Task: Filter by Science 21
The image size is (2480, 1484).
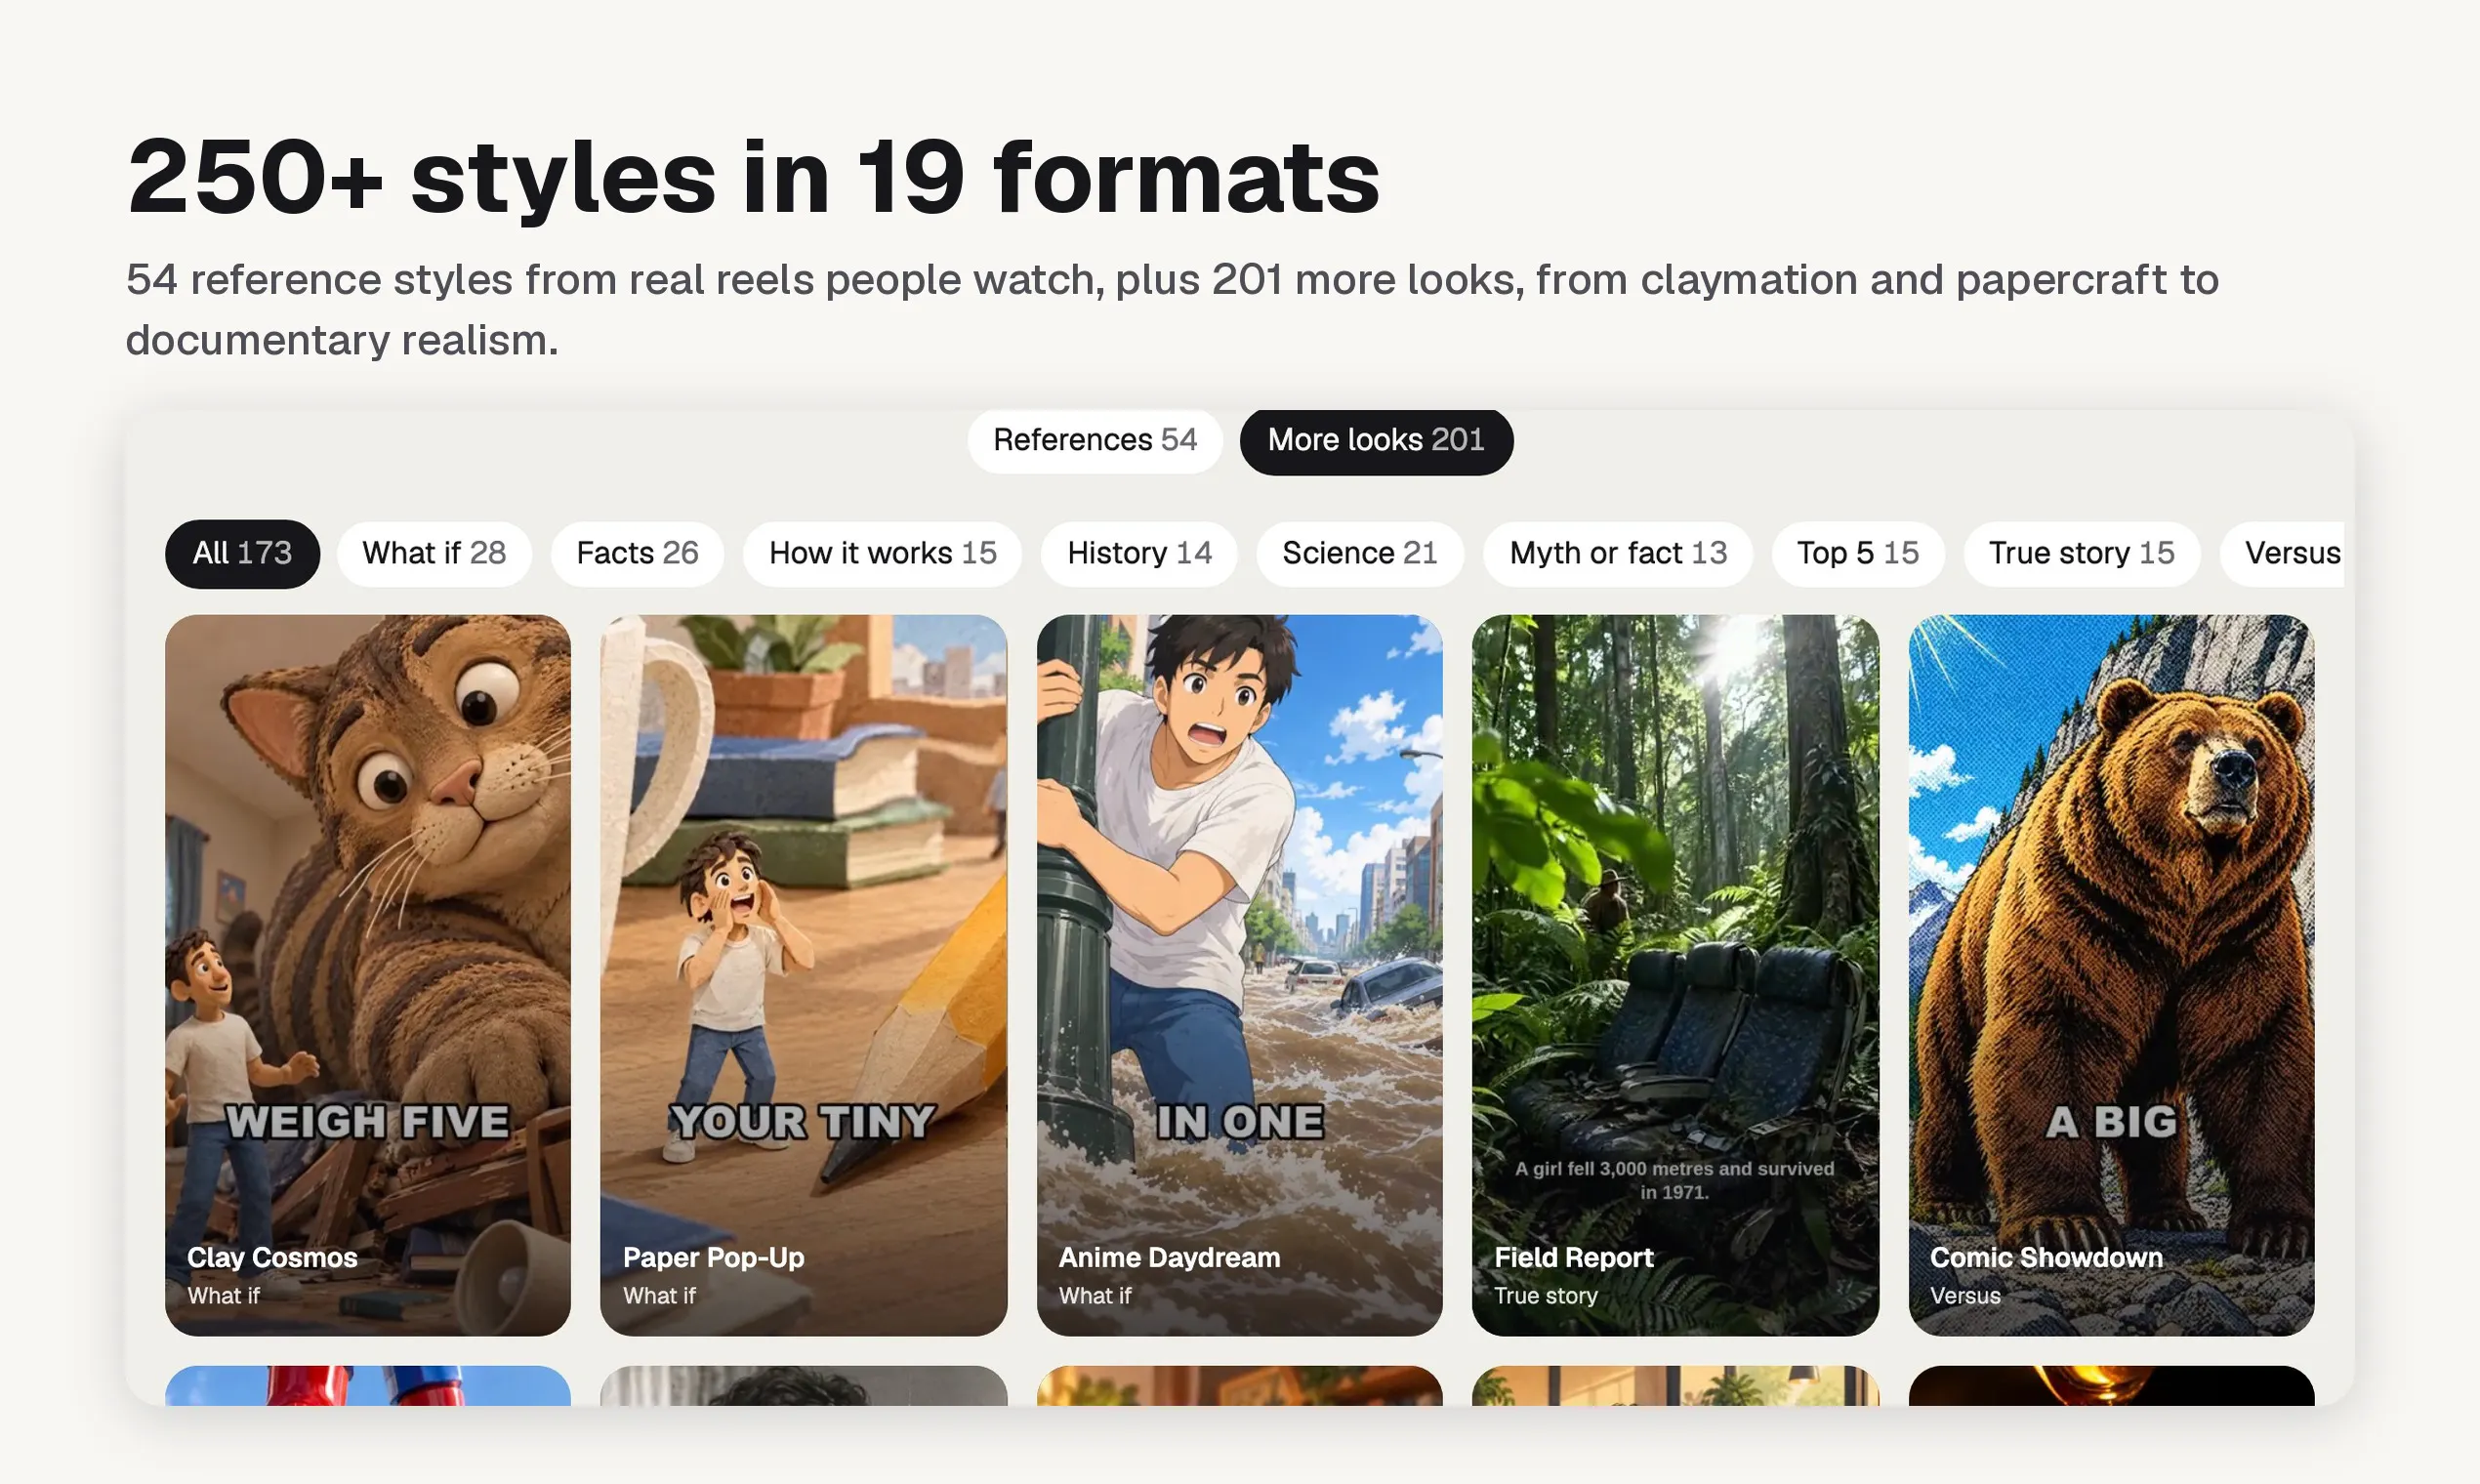Action: [1360, 553]
